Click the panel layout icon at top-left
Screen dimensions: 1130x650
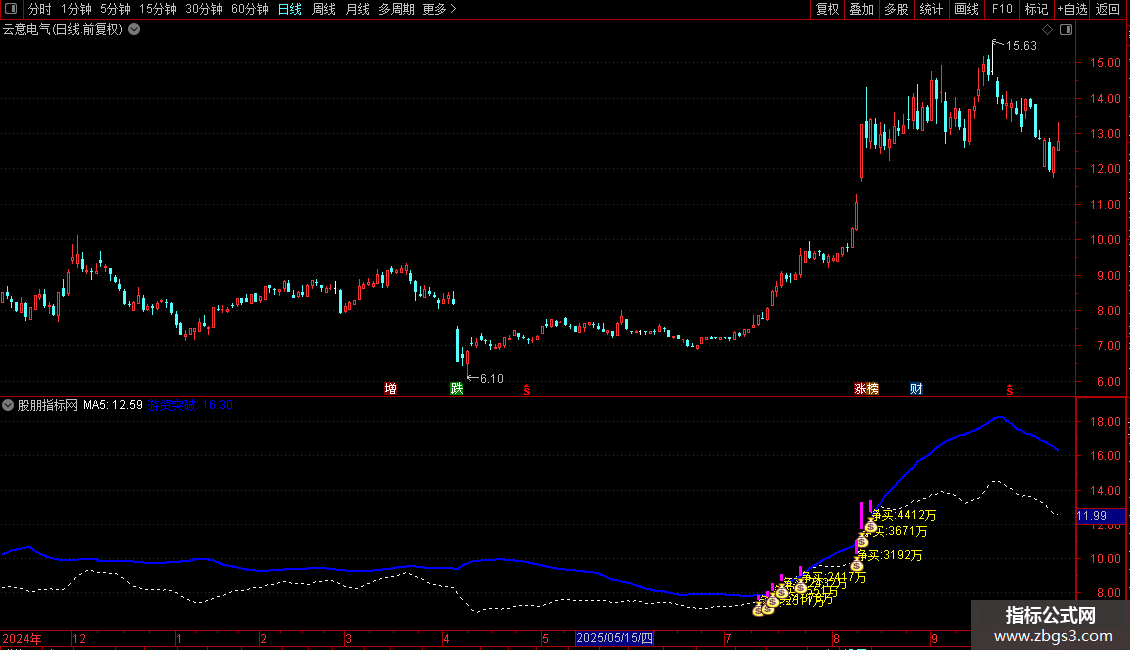coord(11,9)
